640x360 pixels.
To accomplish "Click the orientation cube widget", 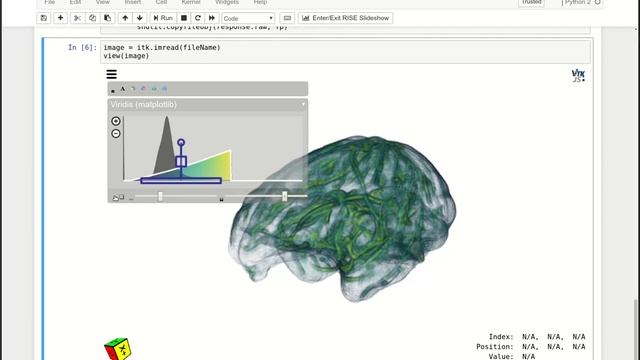I will click(x=118, y=349).
